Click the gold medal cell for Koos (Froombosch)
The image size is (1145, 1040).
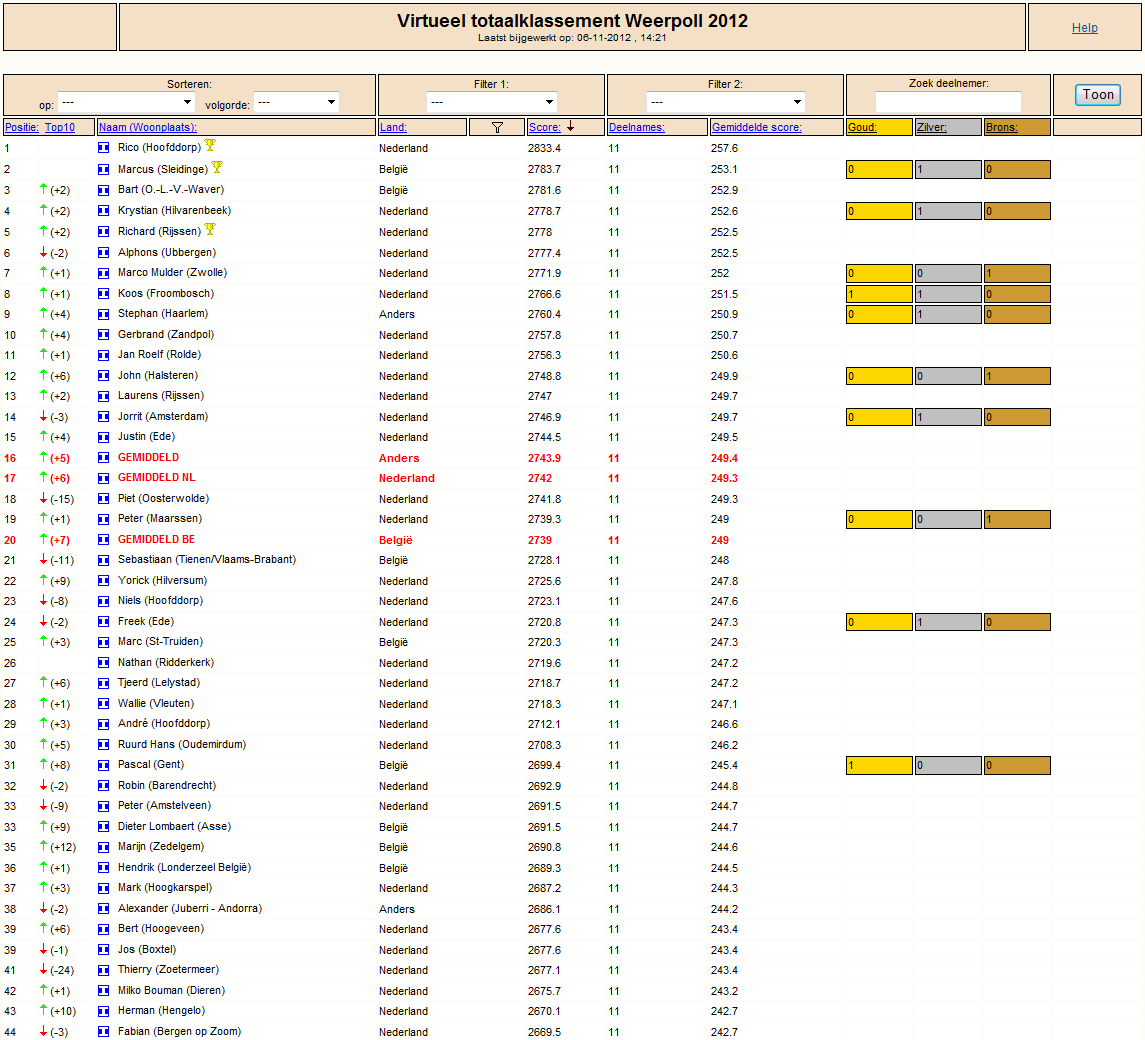pos(879,294)
